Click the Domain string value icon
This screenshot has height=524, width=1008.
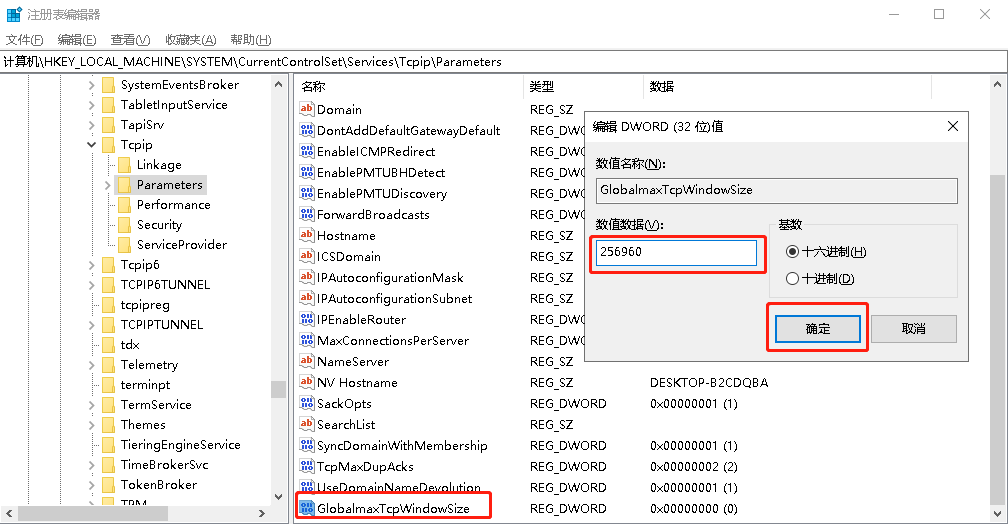tap(307, 110)
